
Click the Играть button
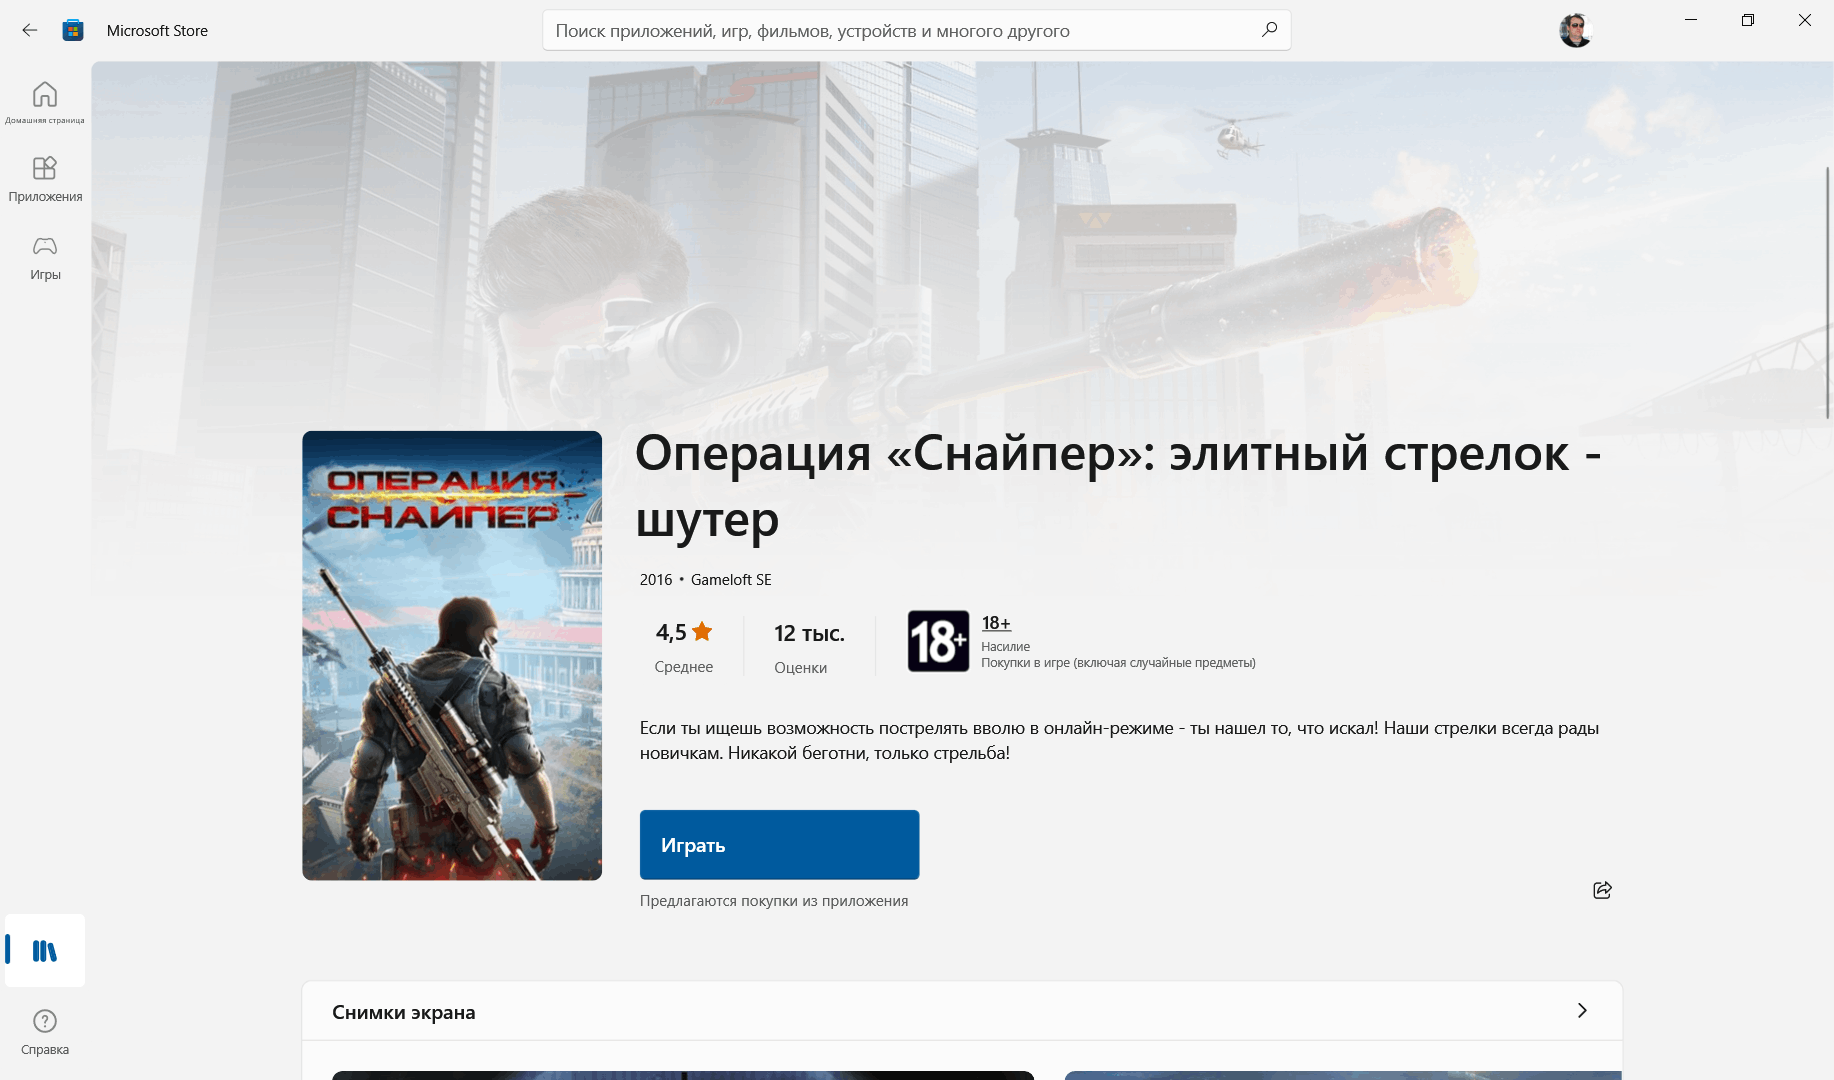[x=779, y=845]
